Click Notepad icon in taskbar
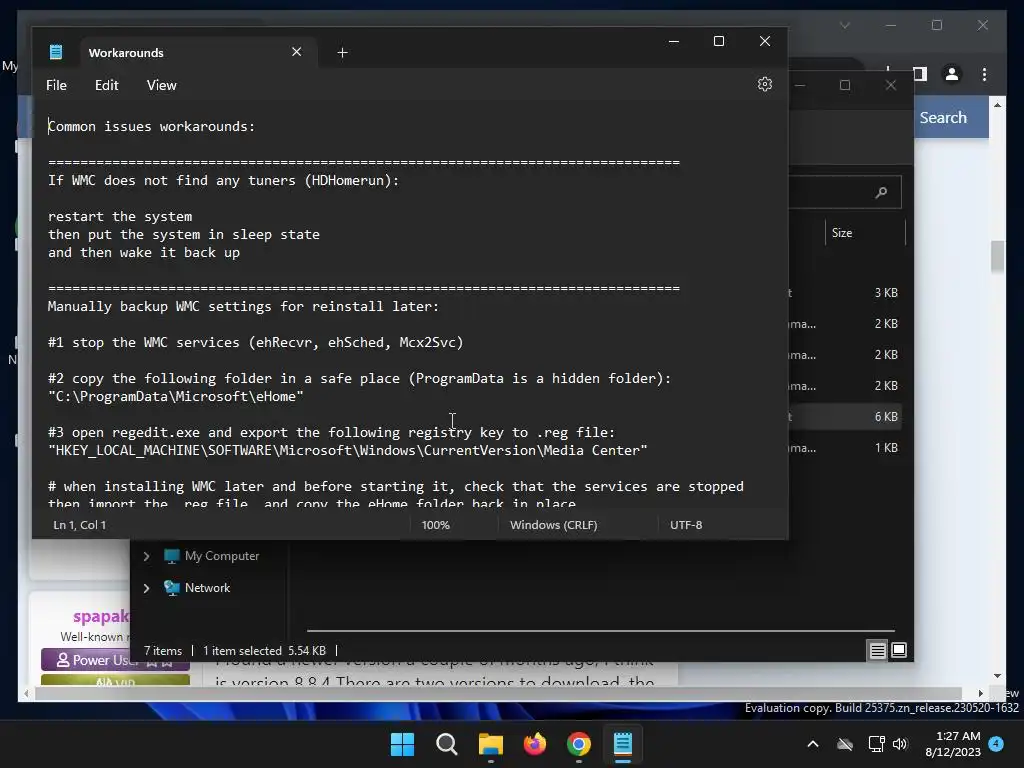 pyautogui.click(x=623, y=744)
